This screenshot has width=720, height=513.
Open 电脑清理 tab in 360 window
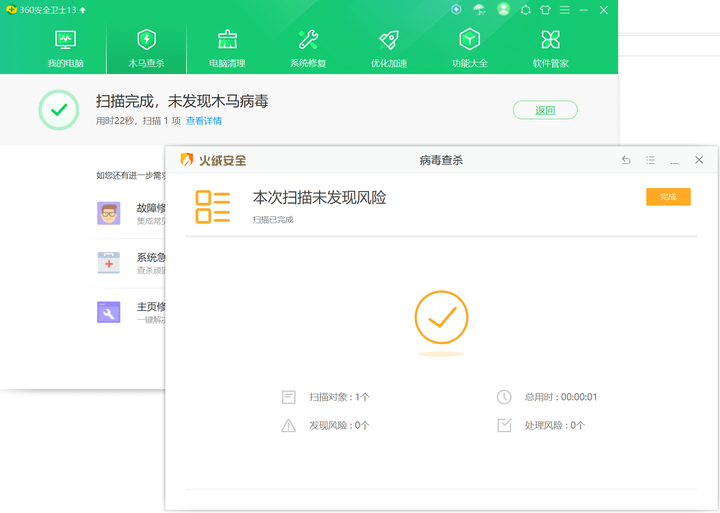coord(227,48)
